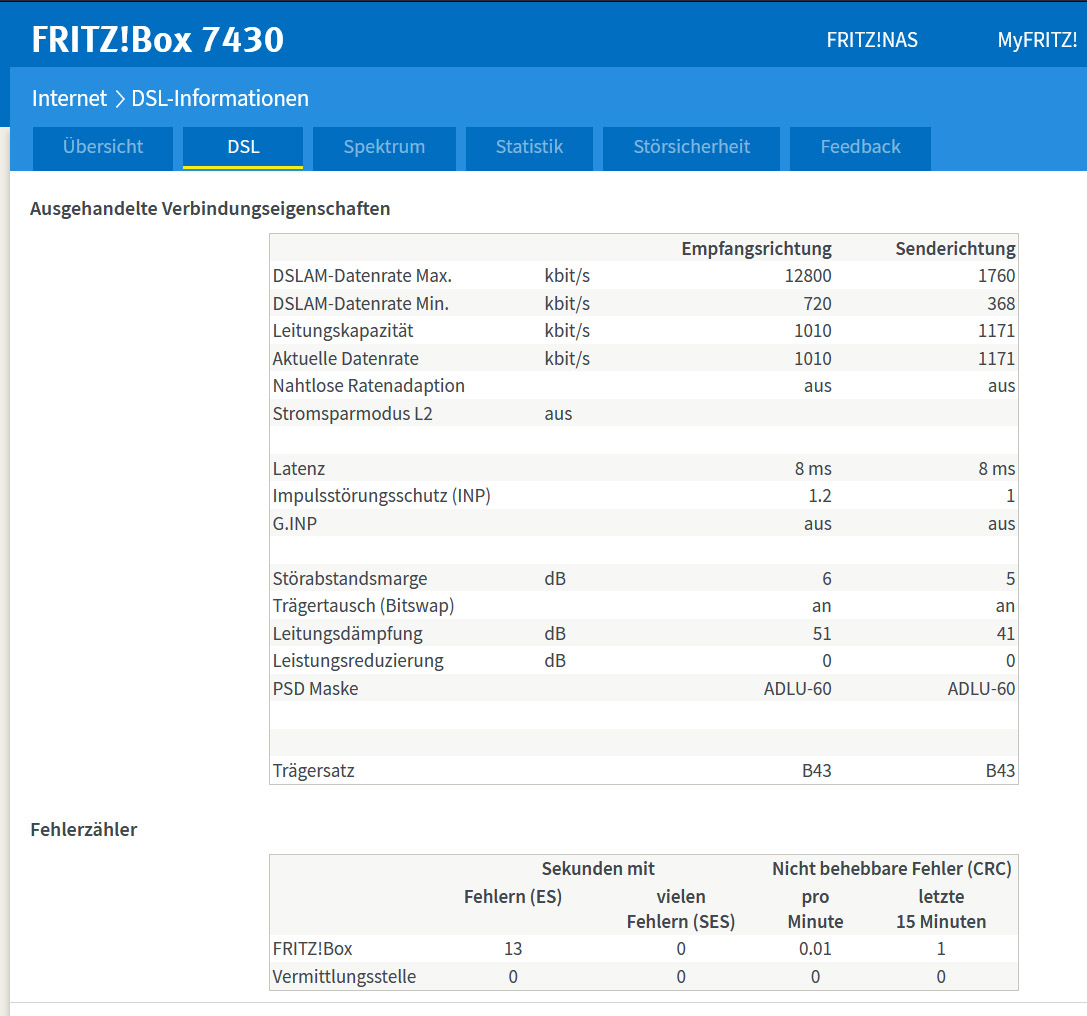Open the Statistik tab
The image size is (1087, 1016).
[529, 147]
